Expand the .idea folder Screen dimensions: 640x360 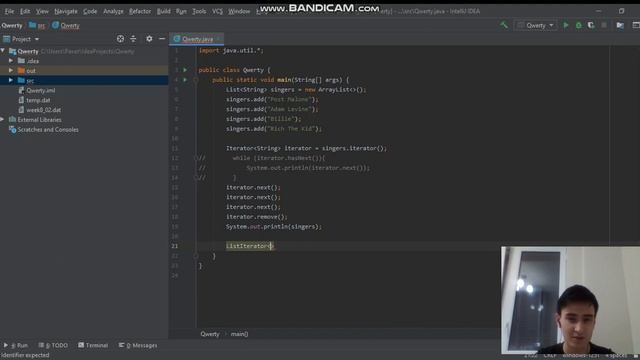pos(11,61)
